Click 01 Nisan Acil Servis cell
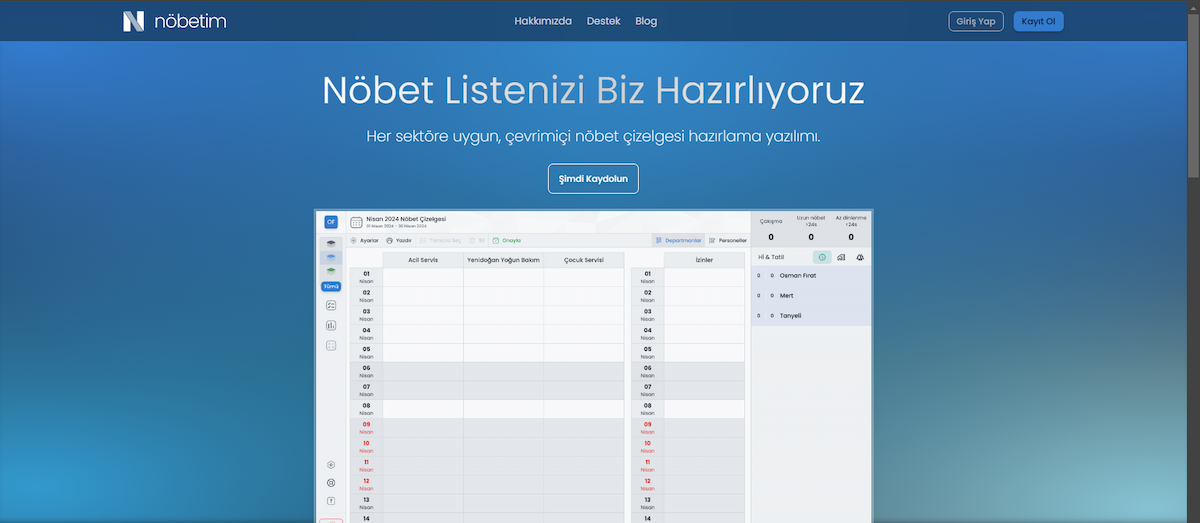This screenshot has height=523, width=1200. tap(423, 277)
